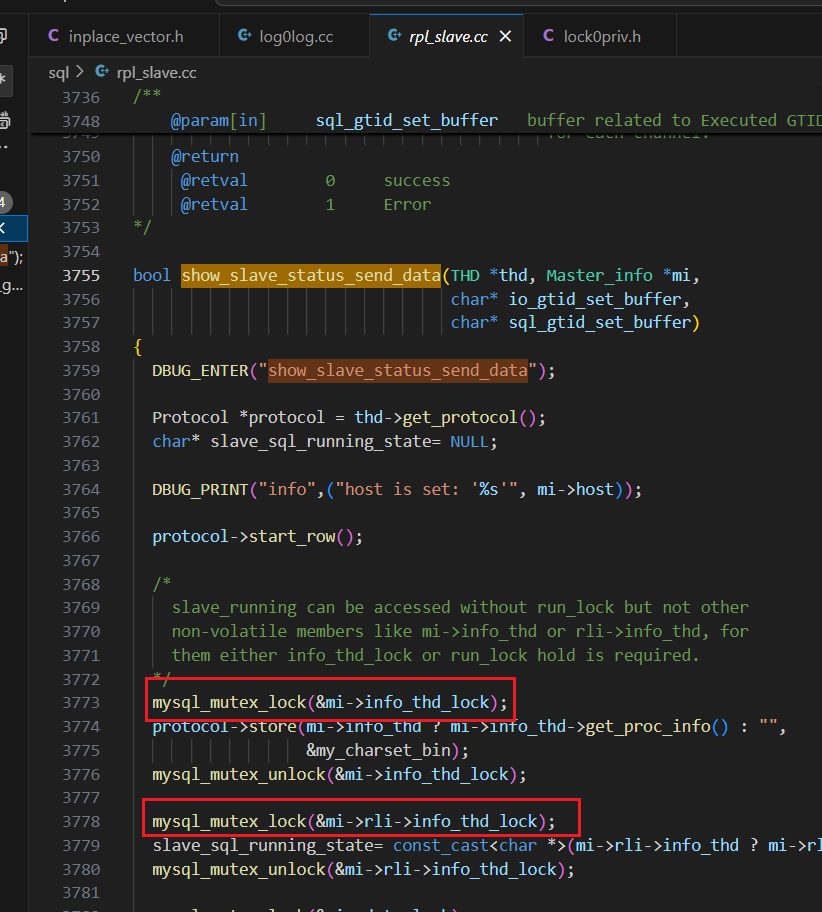Select the rpl_slave.cc editor tab
Viewport: 822px width, 912px height.
click(x=446, y=37)
